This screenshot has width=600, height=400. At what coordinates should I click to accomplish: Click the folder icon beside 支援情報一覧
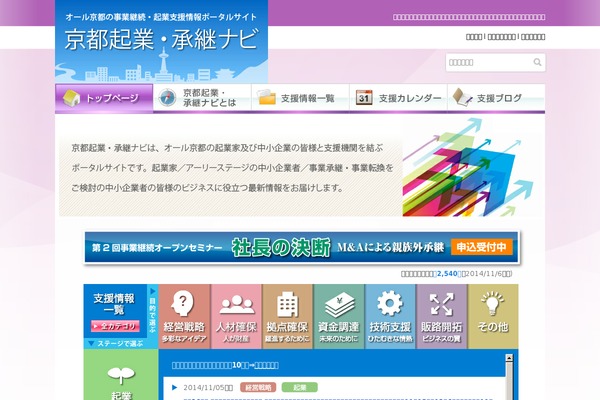(x=267, y=98)
